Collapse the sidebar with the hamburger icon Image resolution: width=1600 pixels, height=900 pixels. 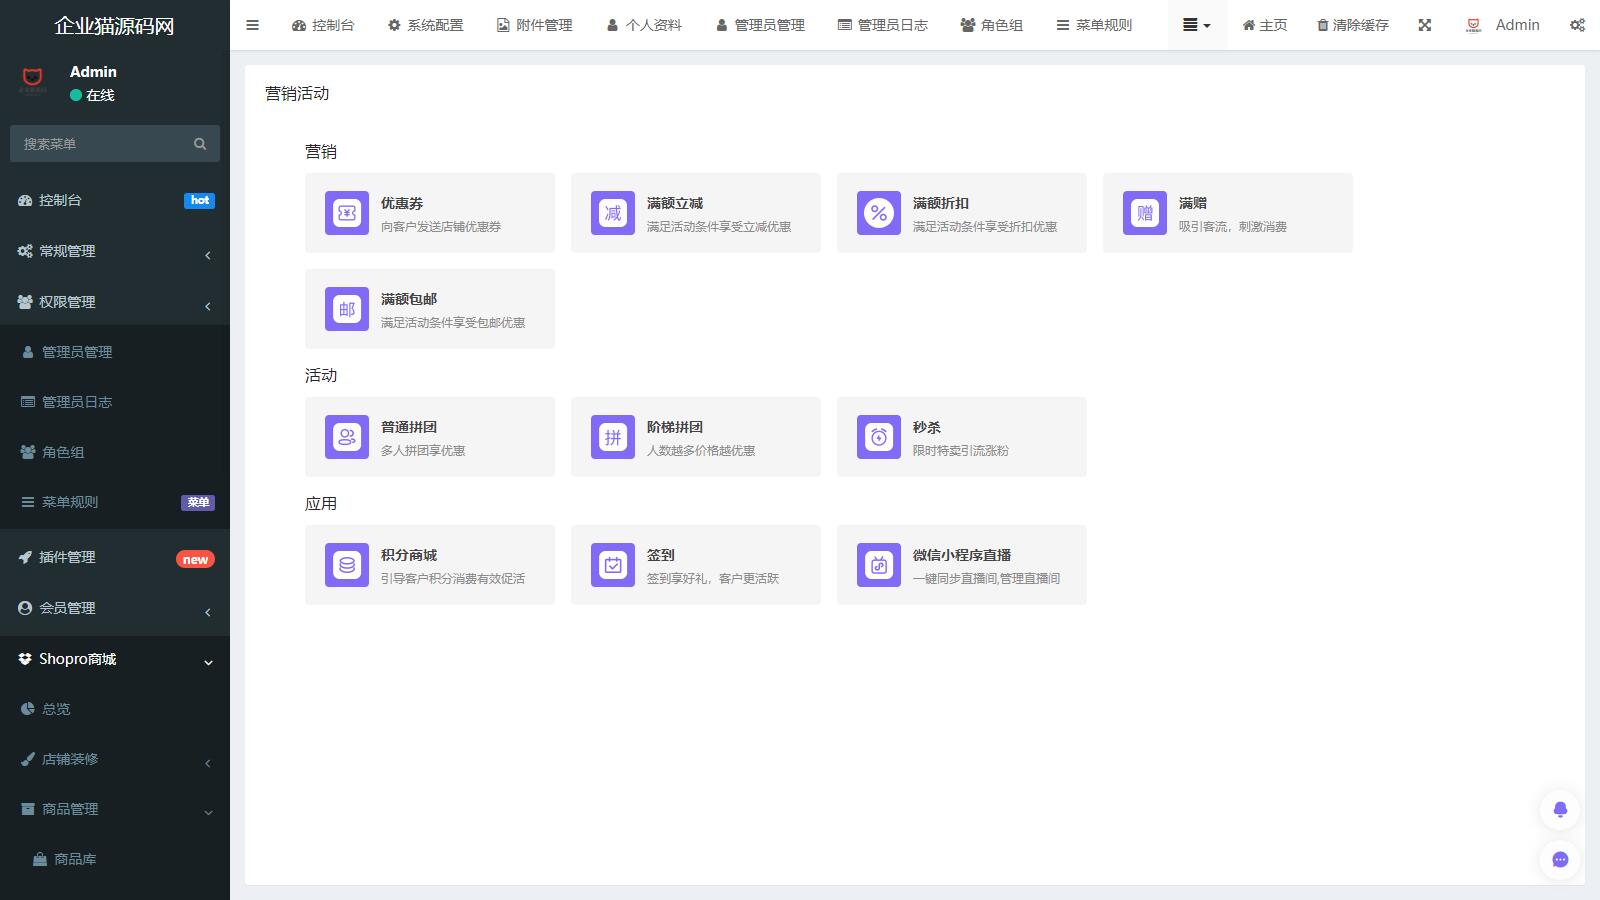[x=252, y=25]
